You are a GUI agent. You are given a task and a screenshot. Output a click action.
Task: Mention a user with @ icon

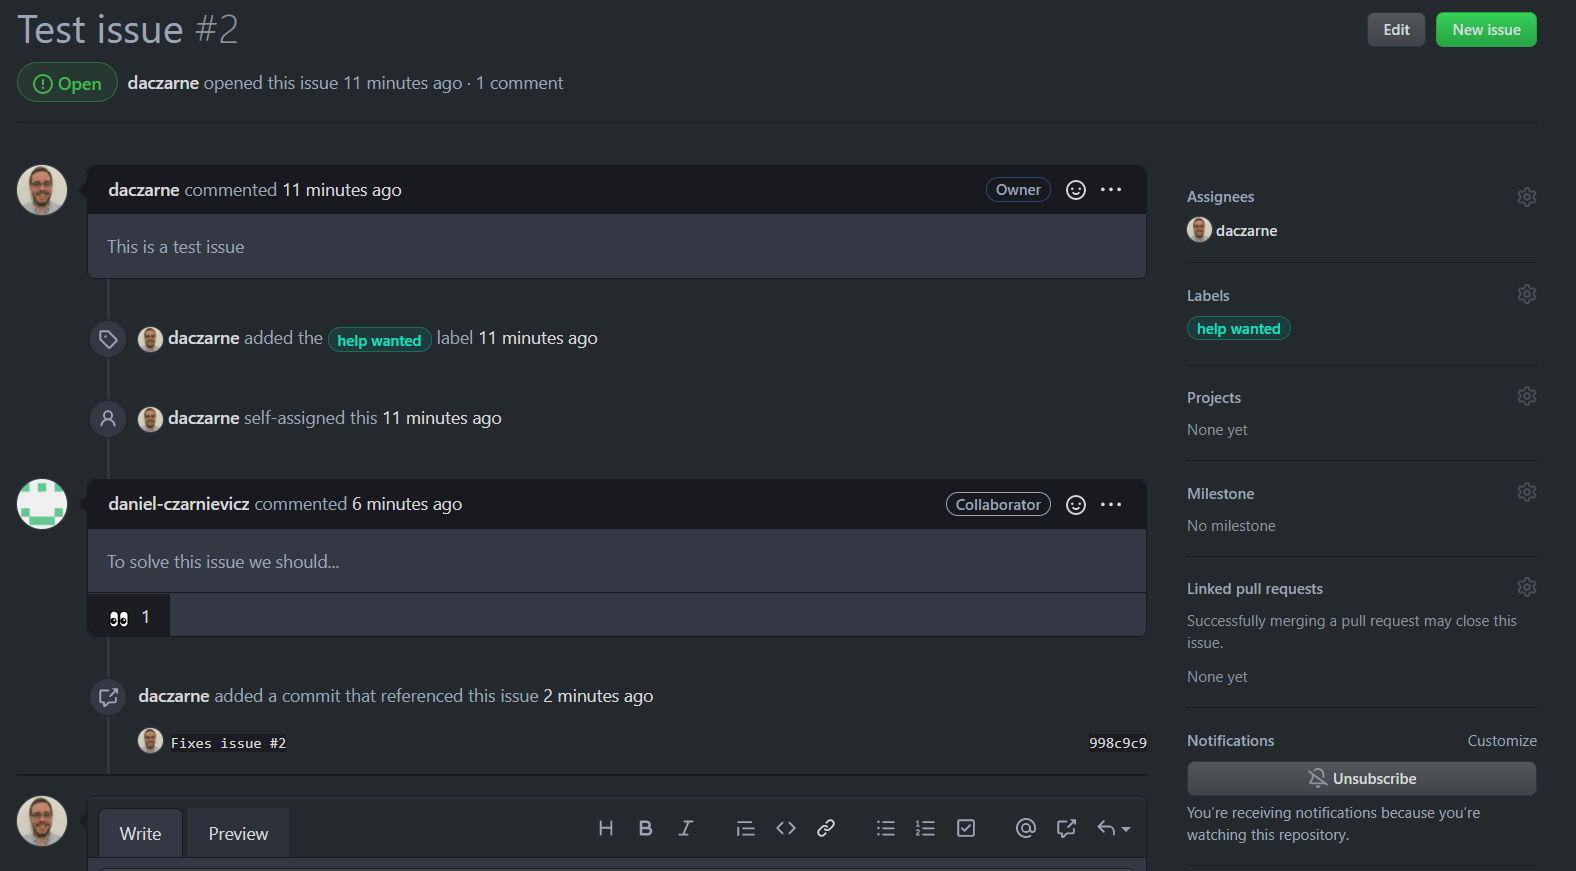pos(1026,828)
